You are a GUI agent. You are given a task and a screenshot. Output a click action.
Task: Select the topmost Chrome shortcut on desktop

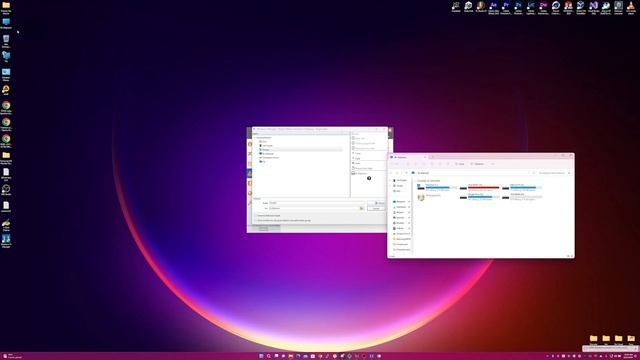[x=6, y=107]
